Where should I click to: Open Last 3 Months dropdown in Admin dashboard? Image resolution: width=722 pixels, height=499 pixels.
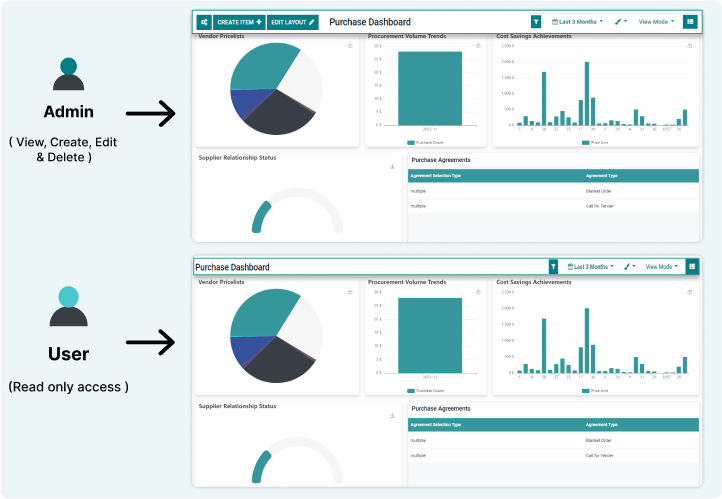pyautogui.click(x=578, y=21)
